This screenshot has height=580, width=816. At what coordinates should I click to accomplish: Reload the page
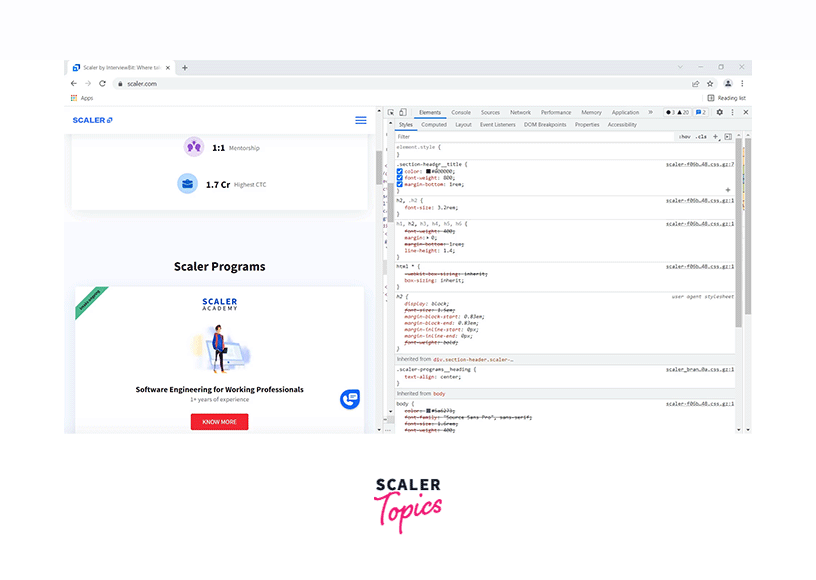(x=102, y=84)
